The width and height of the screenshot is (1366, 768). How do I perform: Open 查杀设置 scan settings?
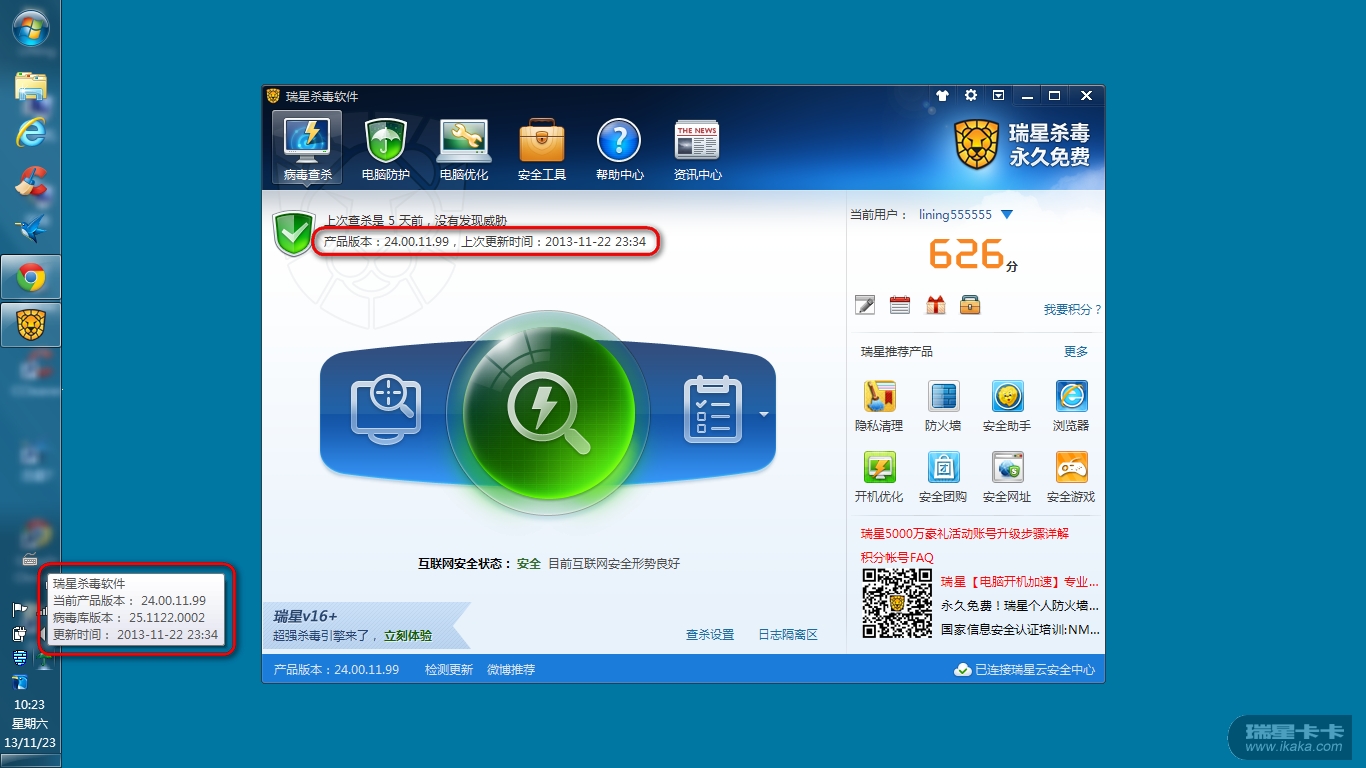[710, 635]
